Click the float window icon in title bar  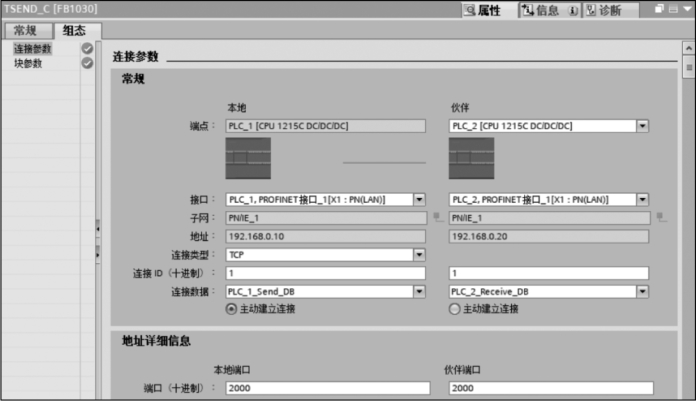coord(660,9)
